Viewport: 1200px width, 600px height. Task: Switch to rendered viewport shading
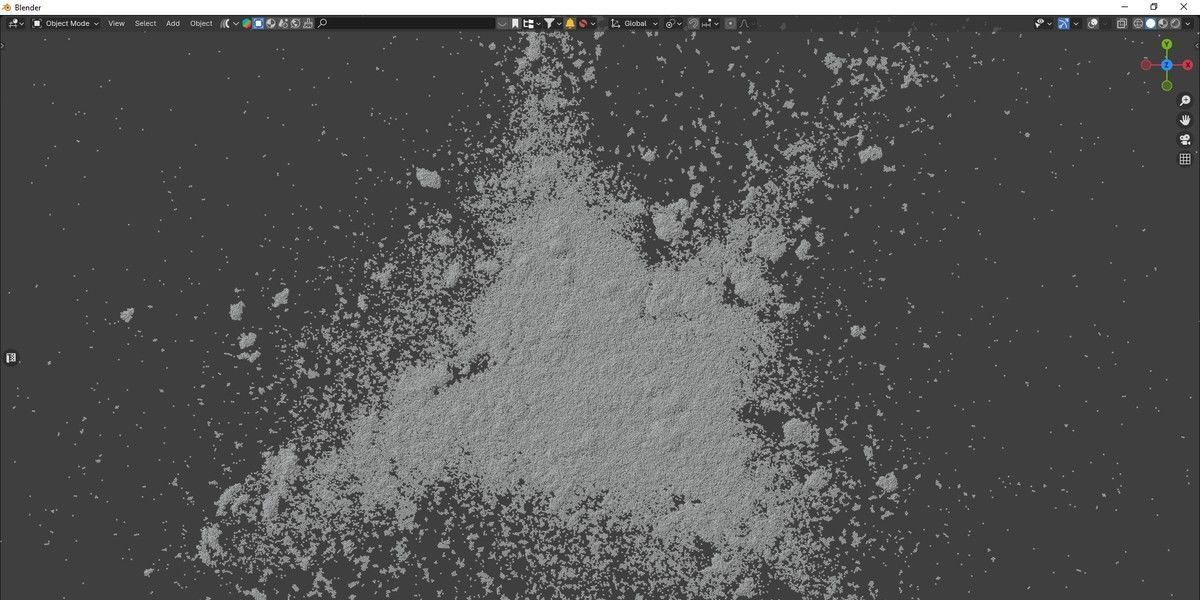coord(1176,23)
